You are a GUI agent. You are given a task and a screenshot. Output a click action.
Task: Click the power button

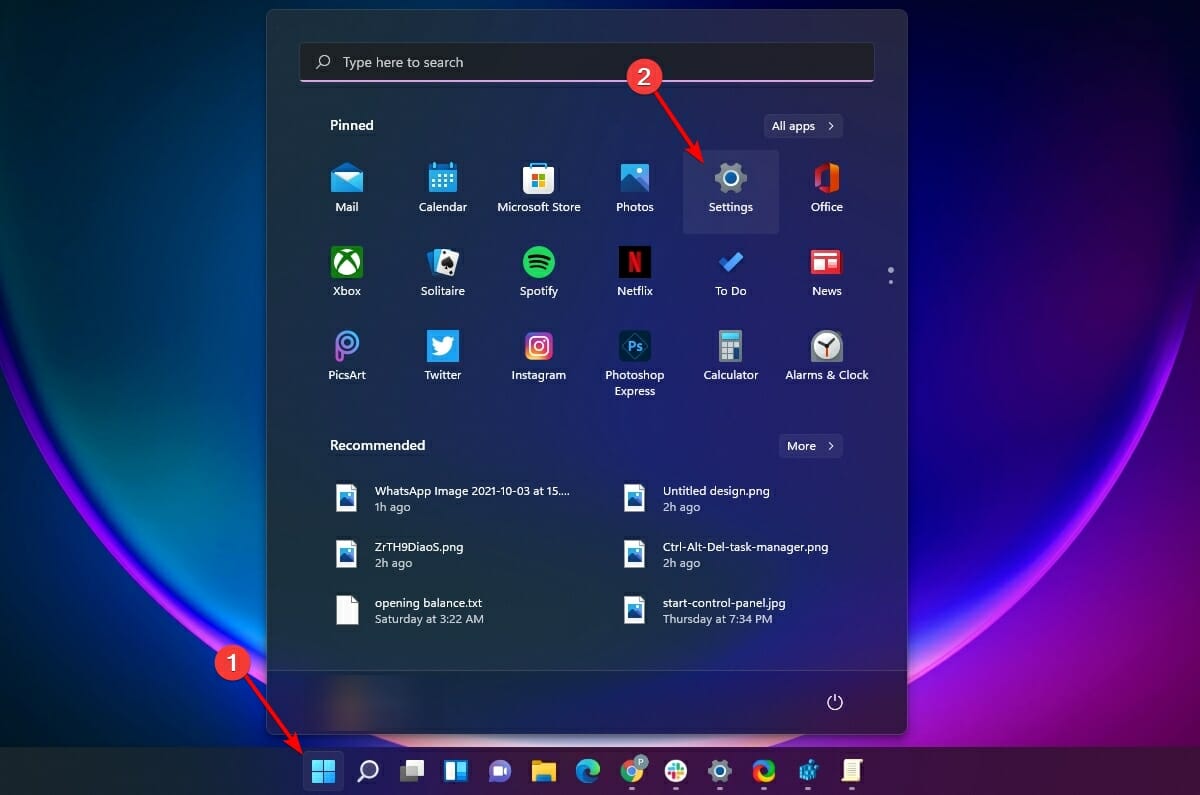pyautogui.click(x=835, y=703)
